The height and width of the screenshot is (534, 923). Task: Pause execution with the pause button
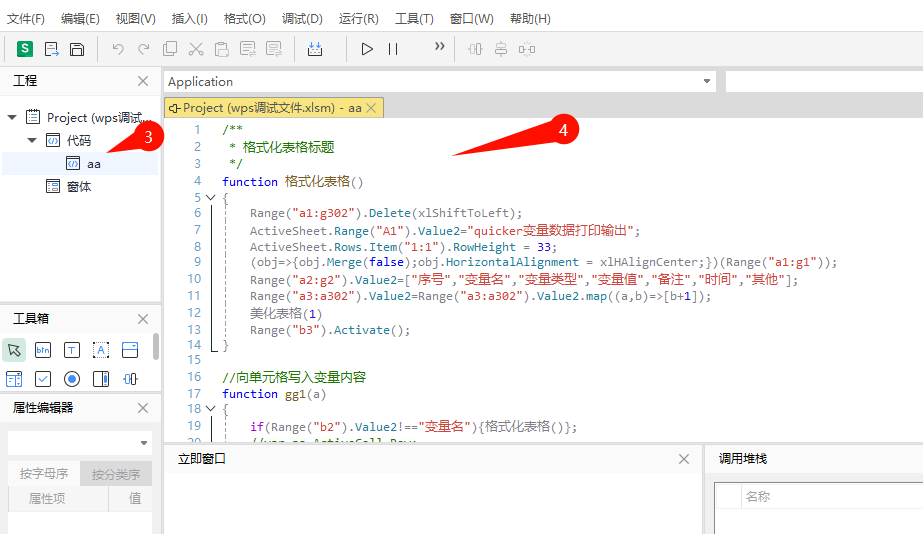[x=393, y=49]
